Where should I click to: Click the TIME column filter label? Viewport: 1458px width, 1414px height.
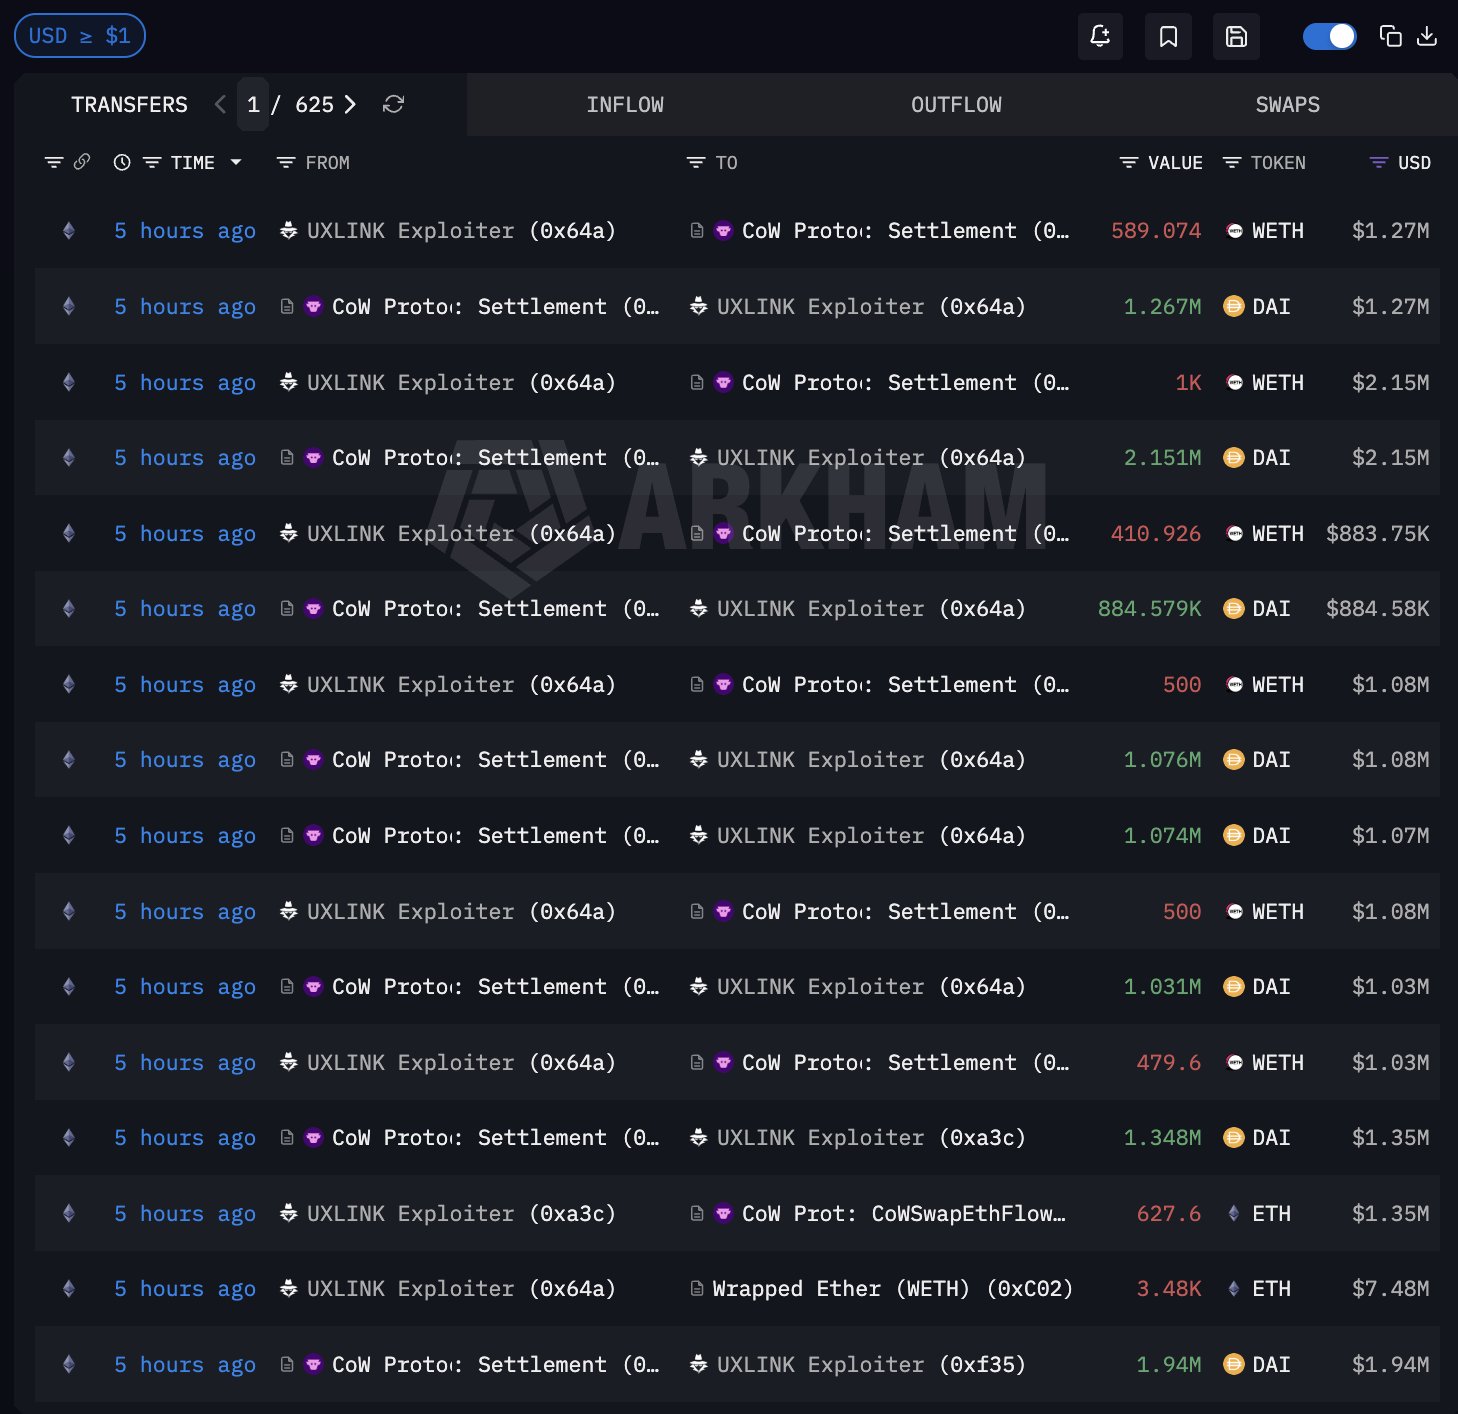[x=192, y=163]
